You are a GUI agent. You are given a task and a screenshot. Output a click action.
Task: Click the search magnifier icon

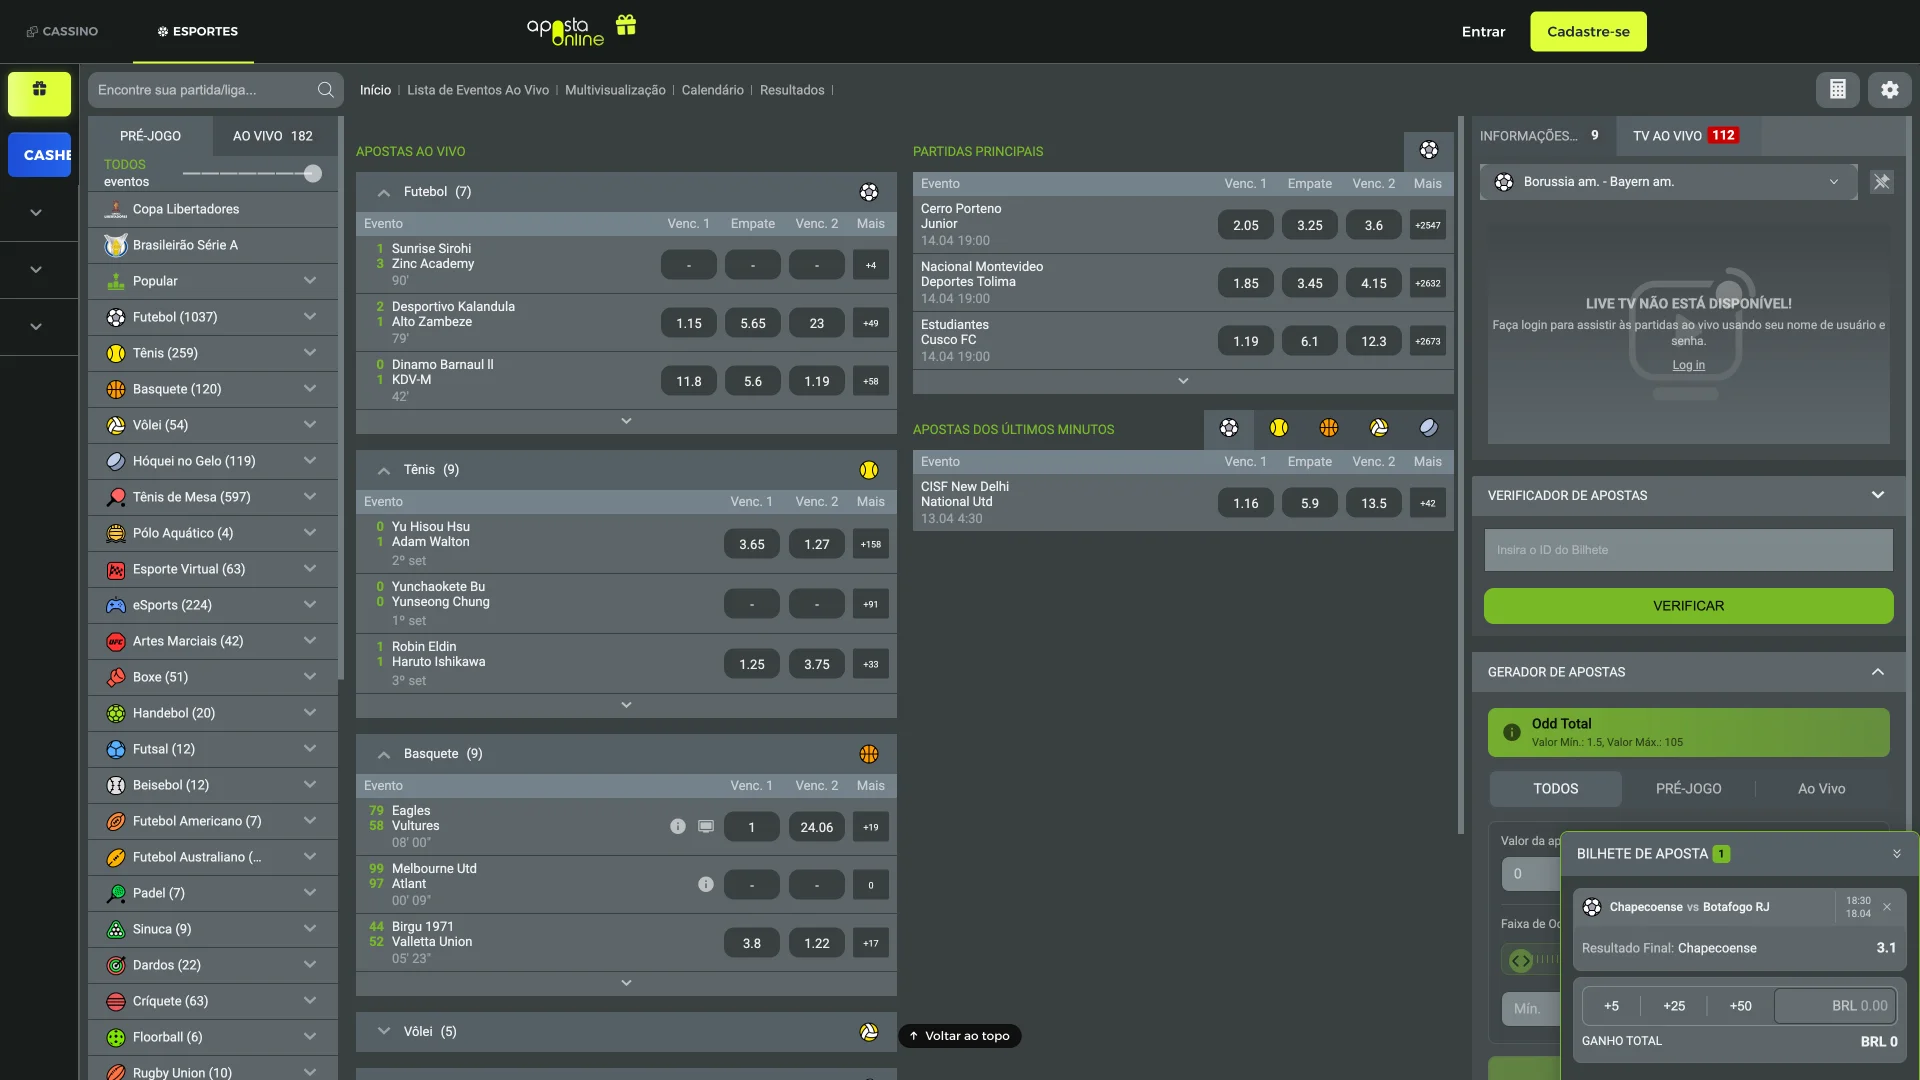[325, 90]
